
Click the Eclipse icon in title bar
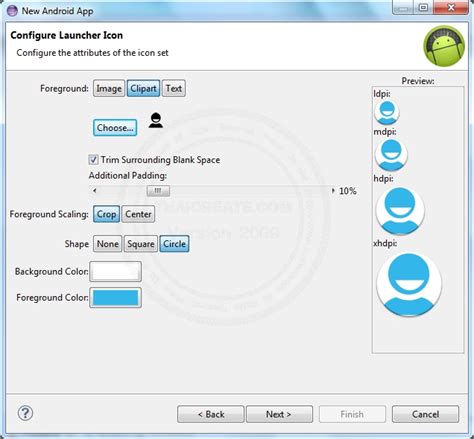[12, 11]
